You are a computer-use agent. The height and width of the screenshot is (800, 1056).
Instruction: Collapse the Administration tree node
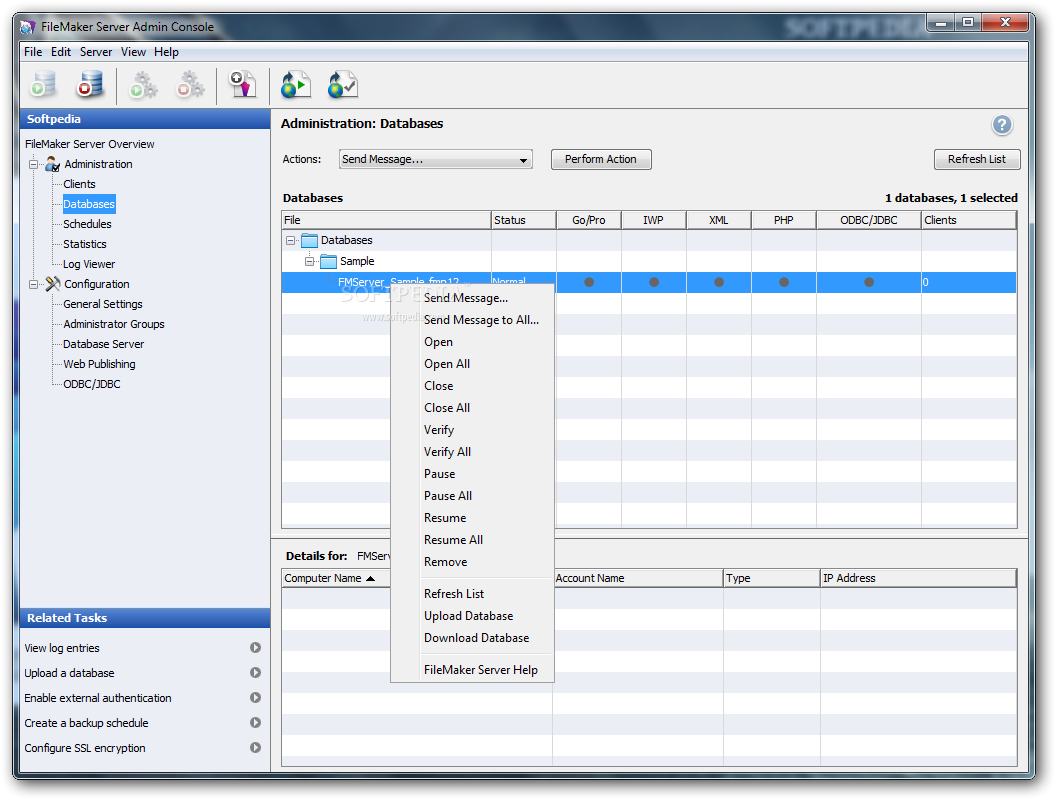[33, 164]
